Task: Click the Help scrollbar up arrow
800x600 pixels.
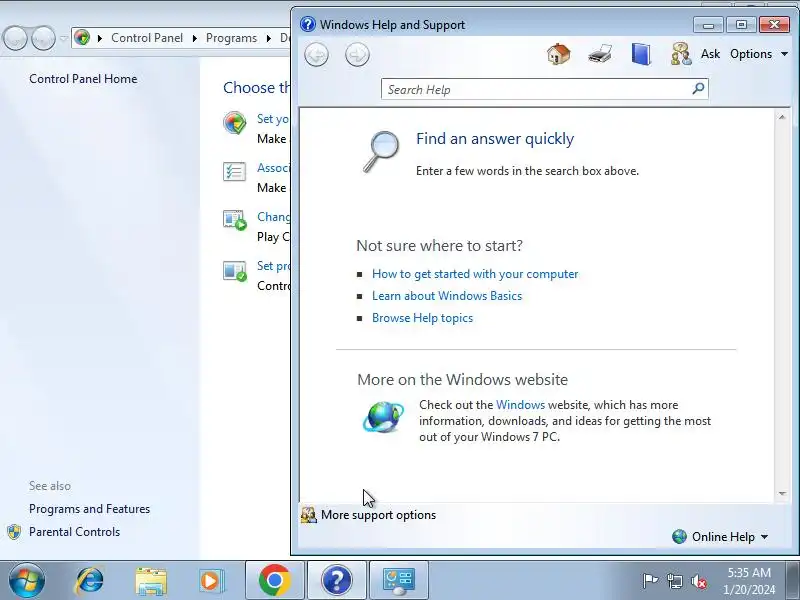Action: coord(782,117)
